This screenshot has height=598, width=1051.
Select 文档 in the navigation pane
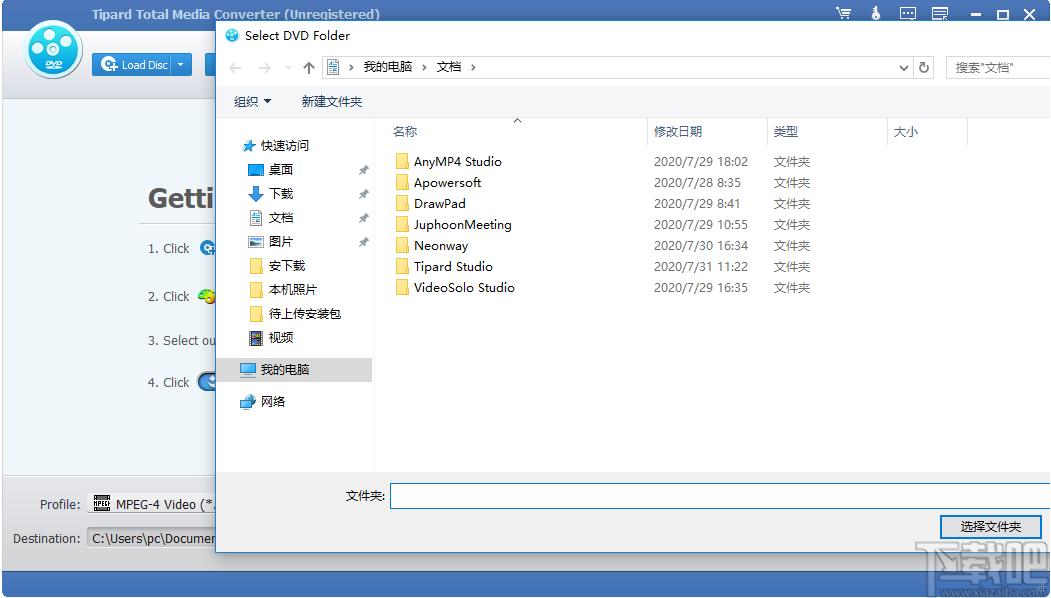(x=280, y=218)
